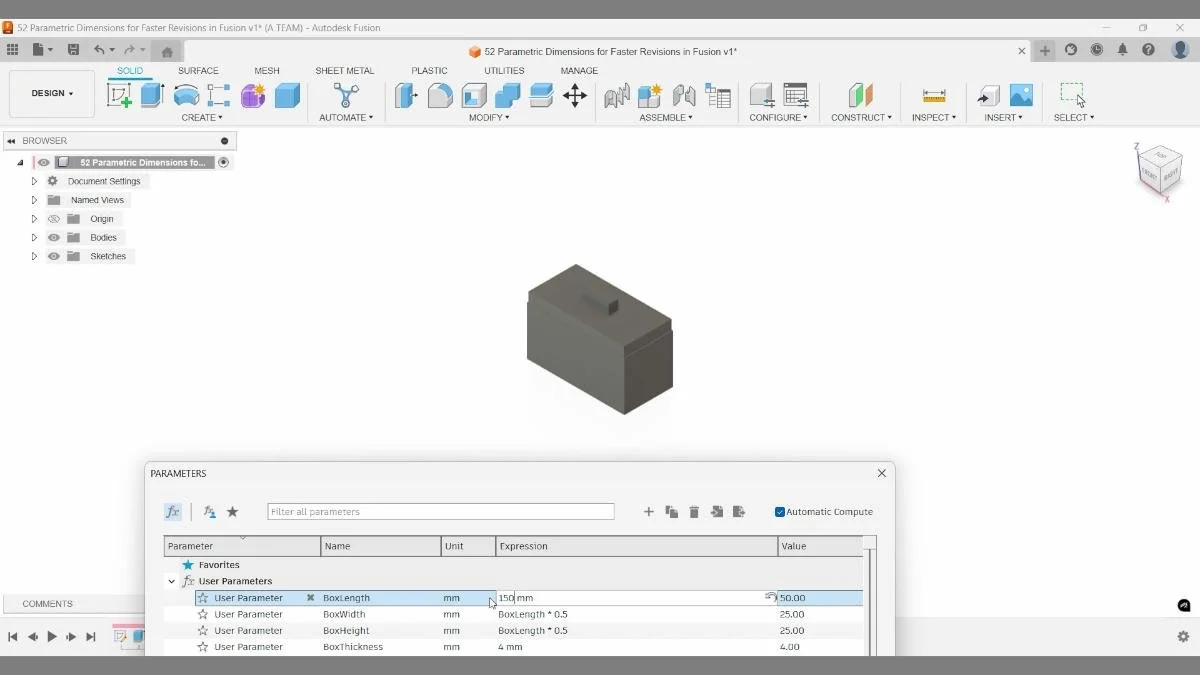
Task: Click inside the Filter all parameters field
Action: 440,511
